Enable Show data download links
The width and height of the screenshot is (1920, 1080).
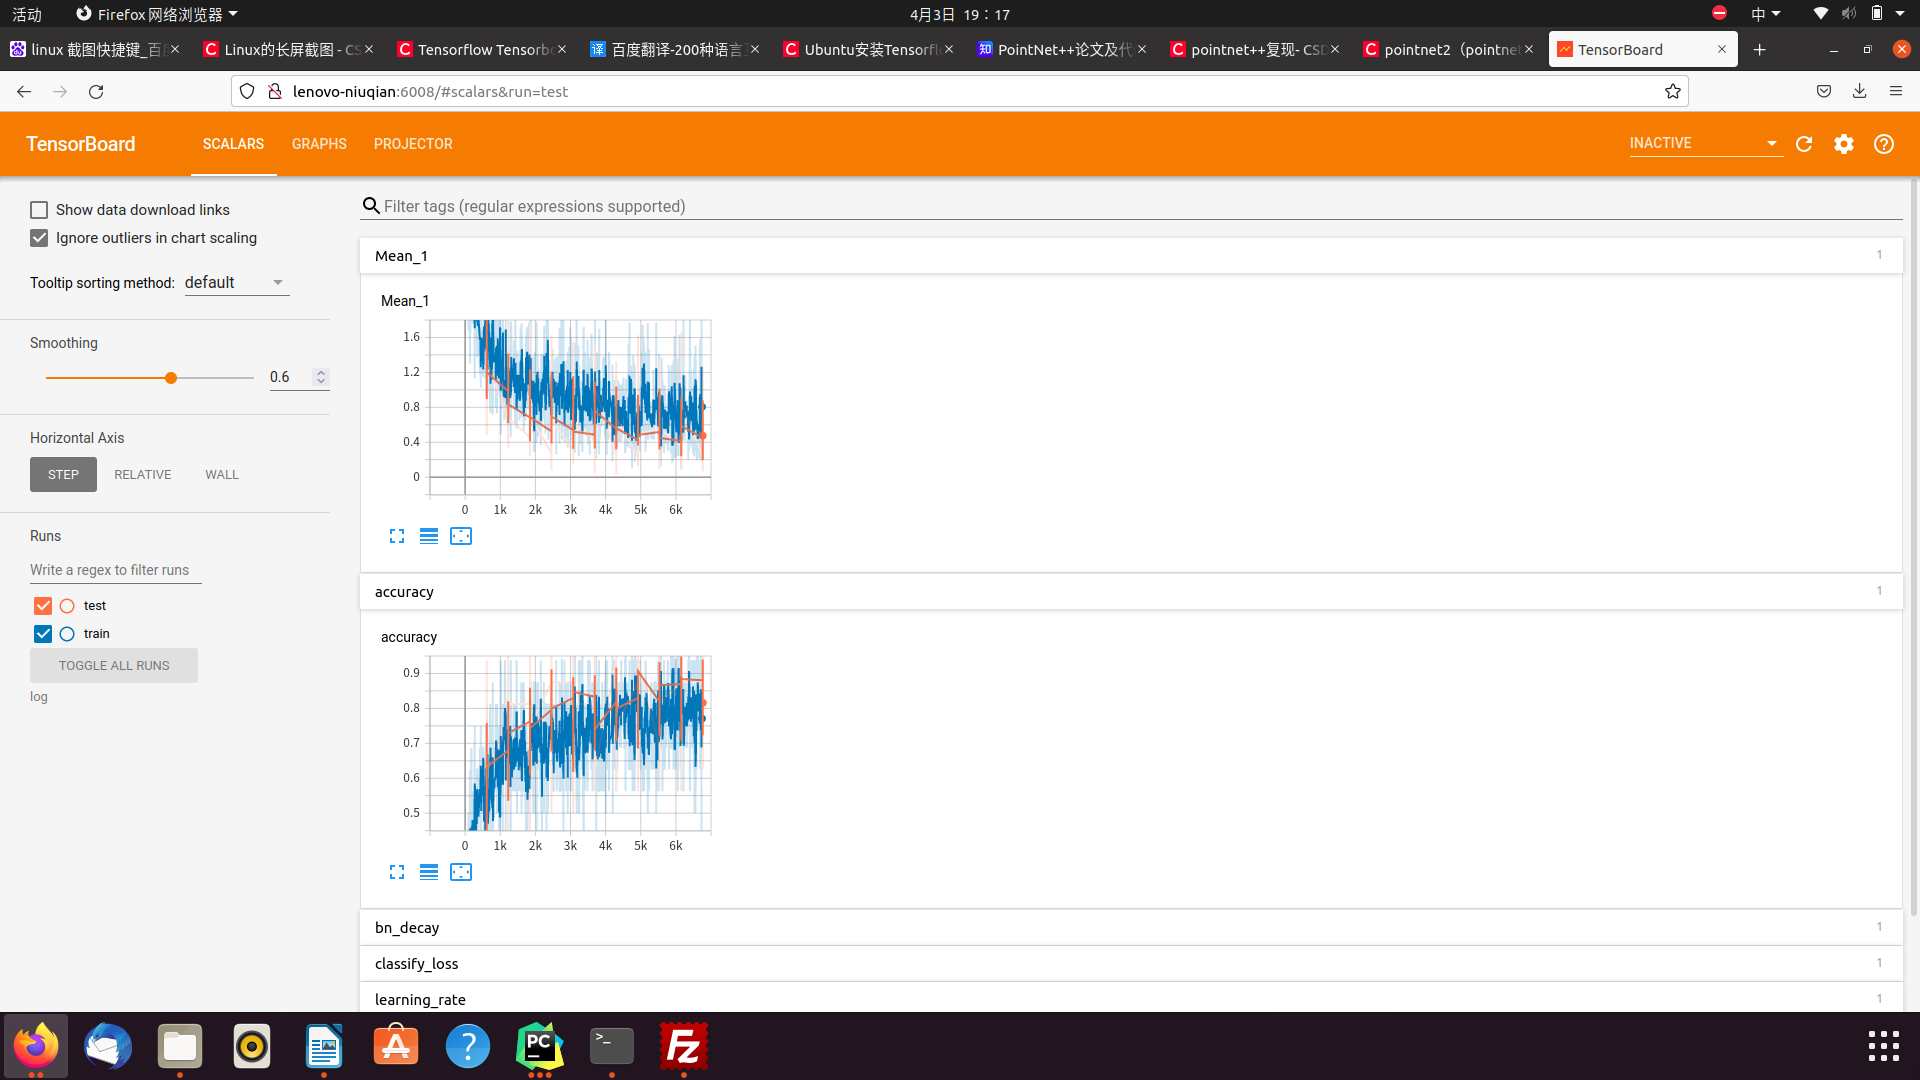point(39,210)
